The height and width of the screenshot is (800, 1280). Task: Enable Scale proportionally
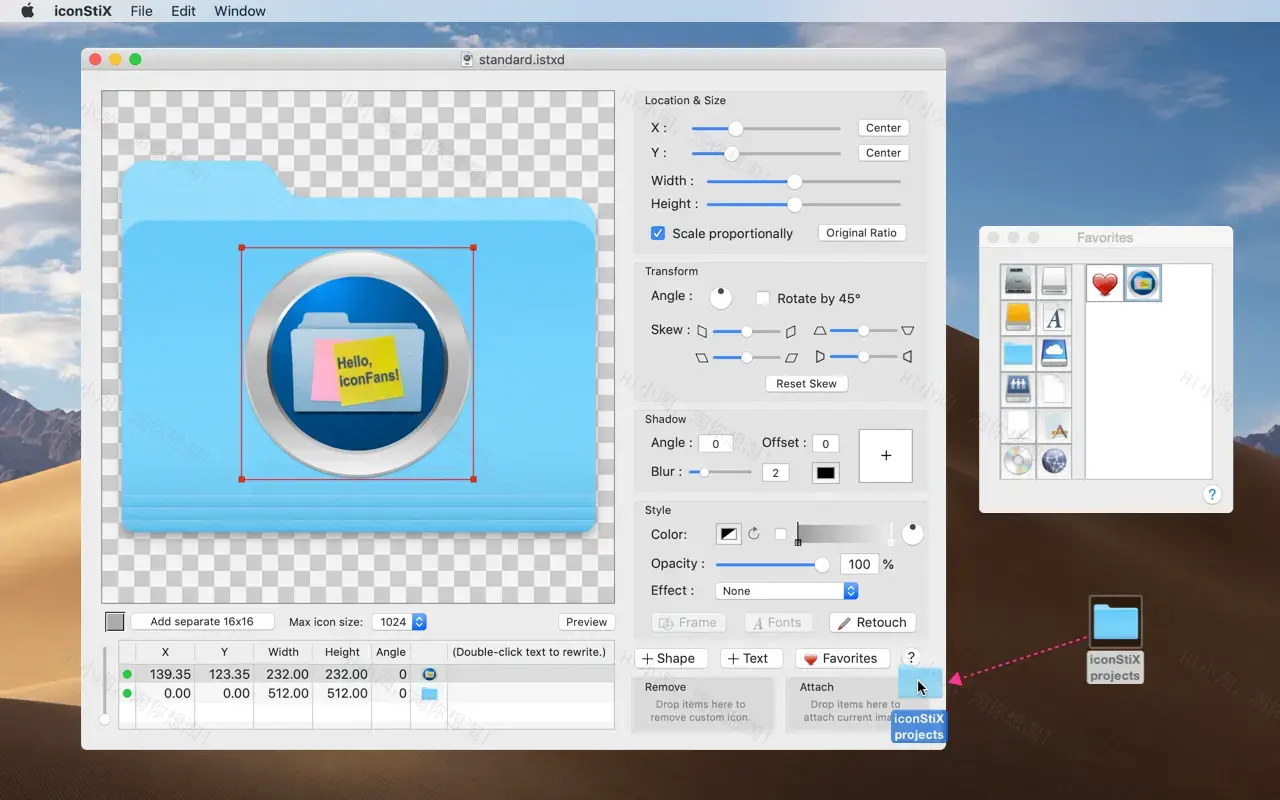pos(658,233)
